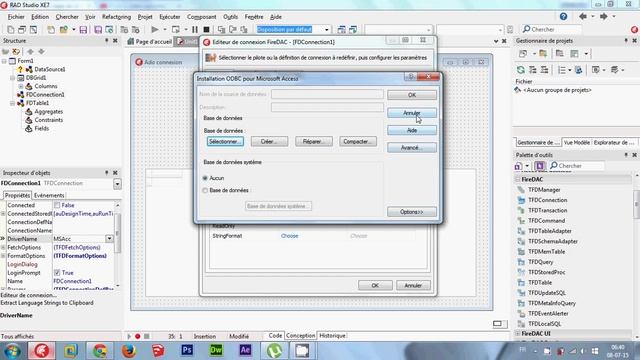Click the Stop program toolbar icon
Screen dimensions: 640x360
point(207,29)
